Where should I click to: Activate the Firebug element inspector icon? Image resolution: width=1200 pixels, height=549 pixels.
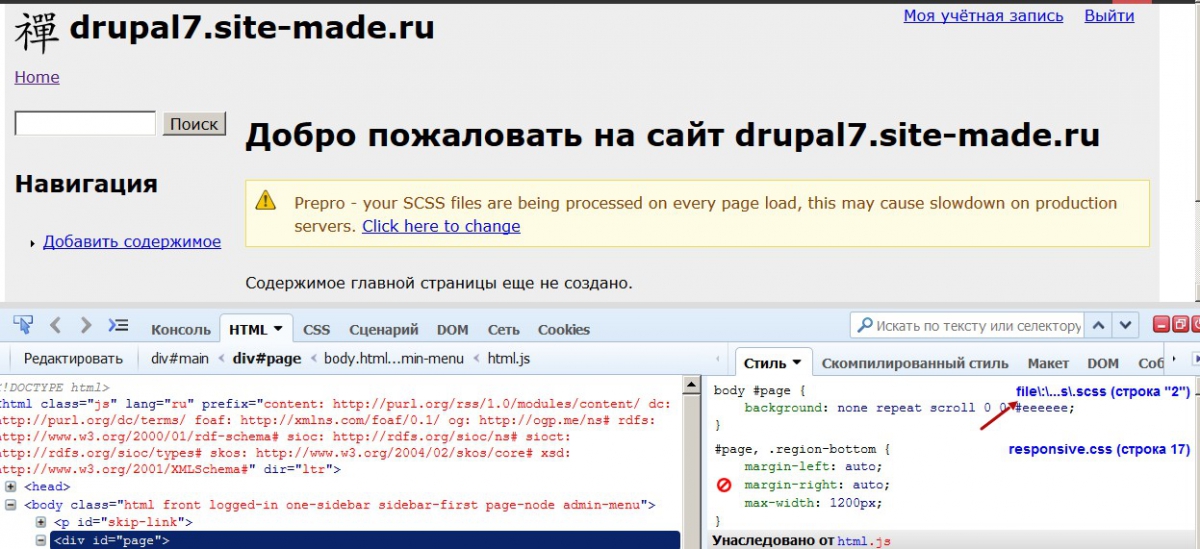[x=23, y=325]
